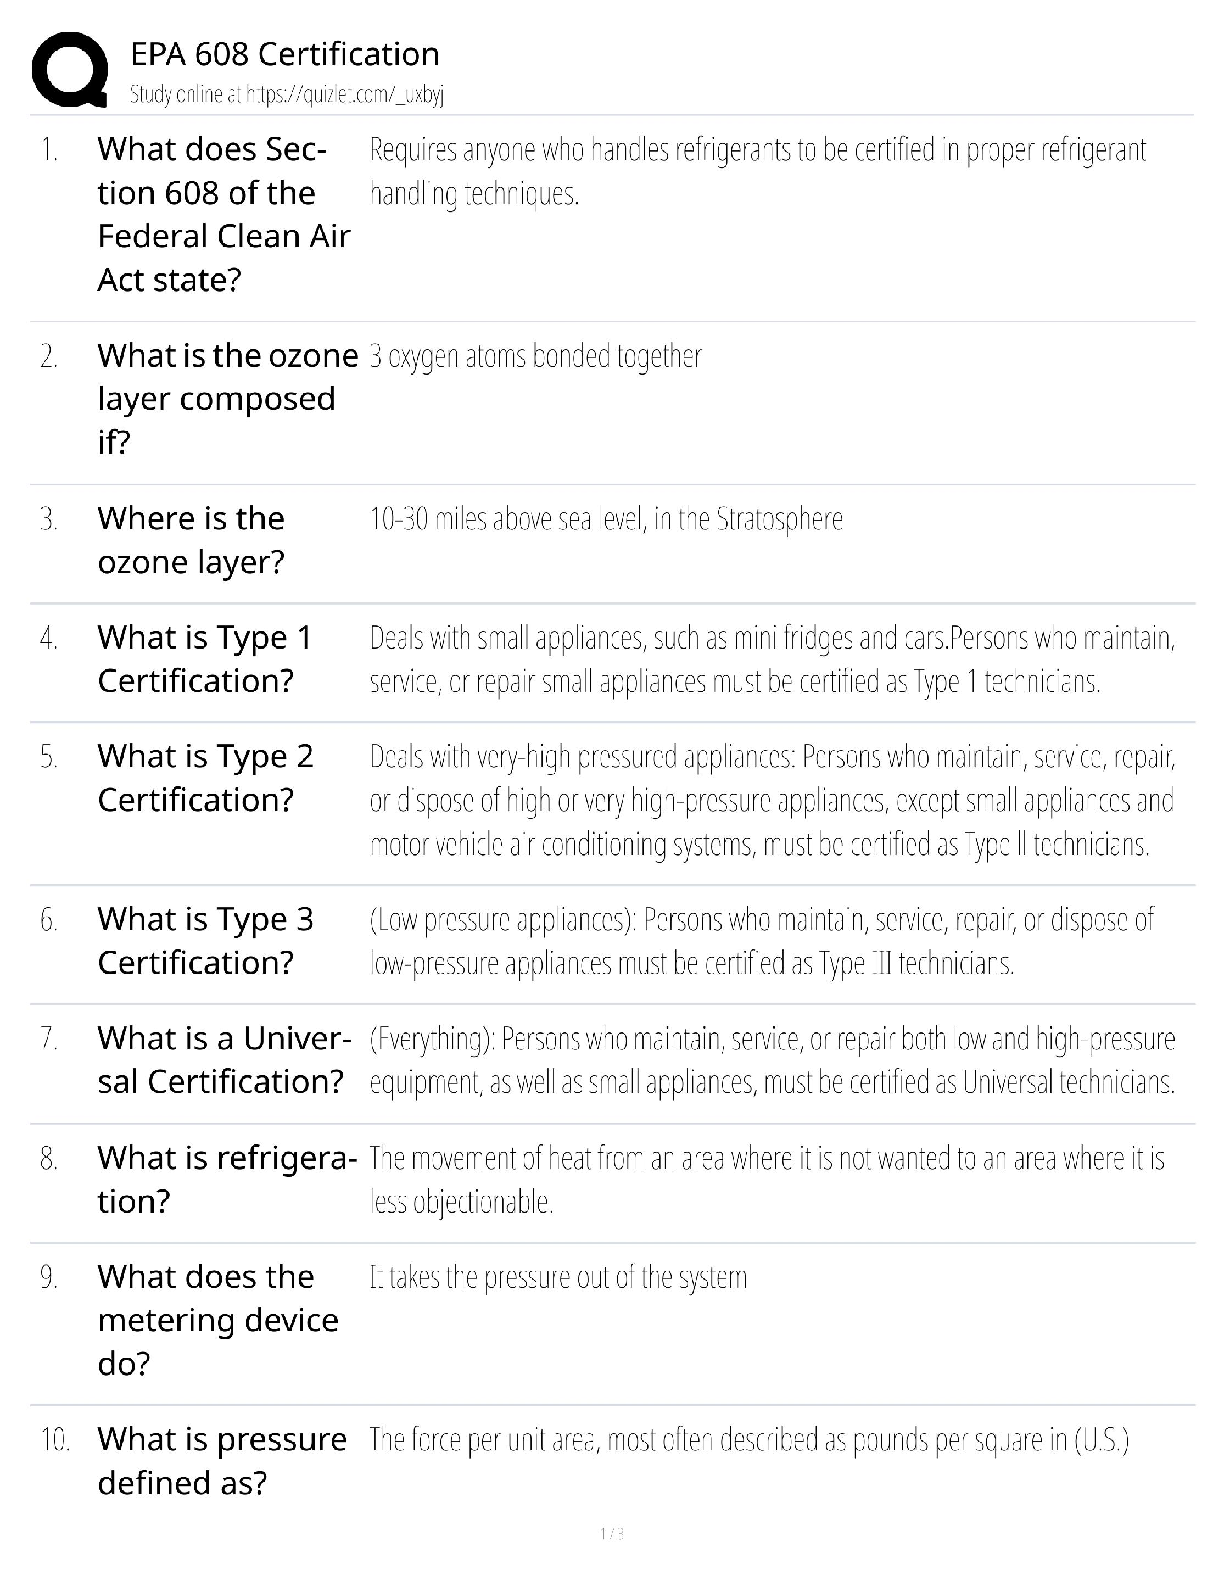Click the Type 1 Certification question

[x=205, y=659]
